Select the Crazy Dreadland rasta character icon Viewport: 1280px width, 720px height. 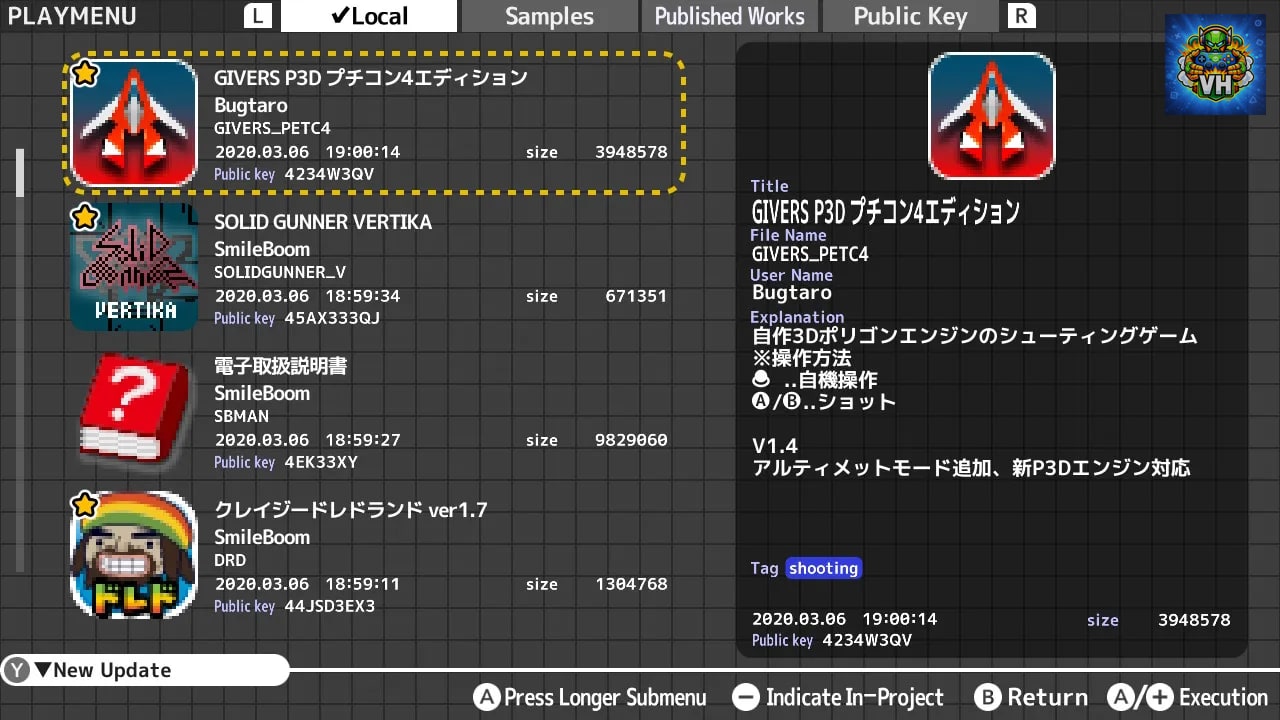134,555
